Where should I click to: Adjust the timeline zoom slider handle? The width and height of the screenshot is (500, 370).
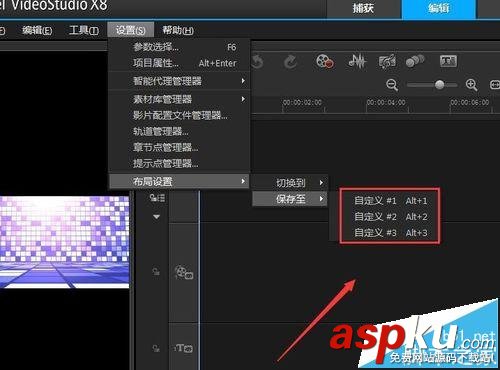pos(440,85)
